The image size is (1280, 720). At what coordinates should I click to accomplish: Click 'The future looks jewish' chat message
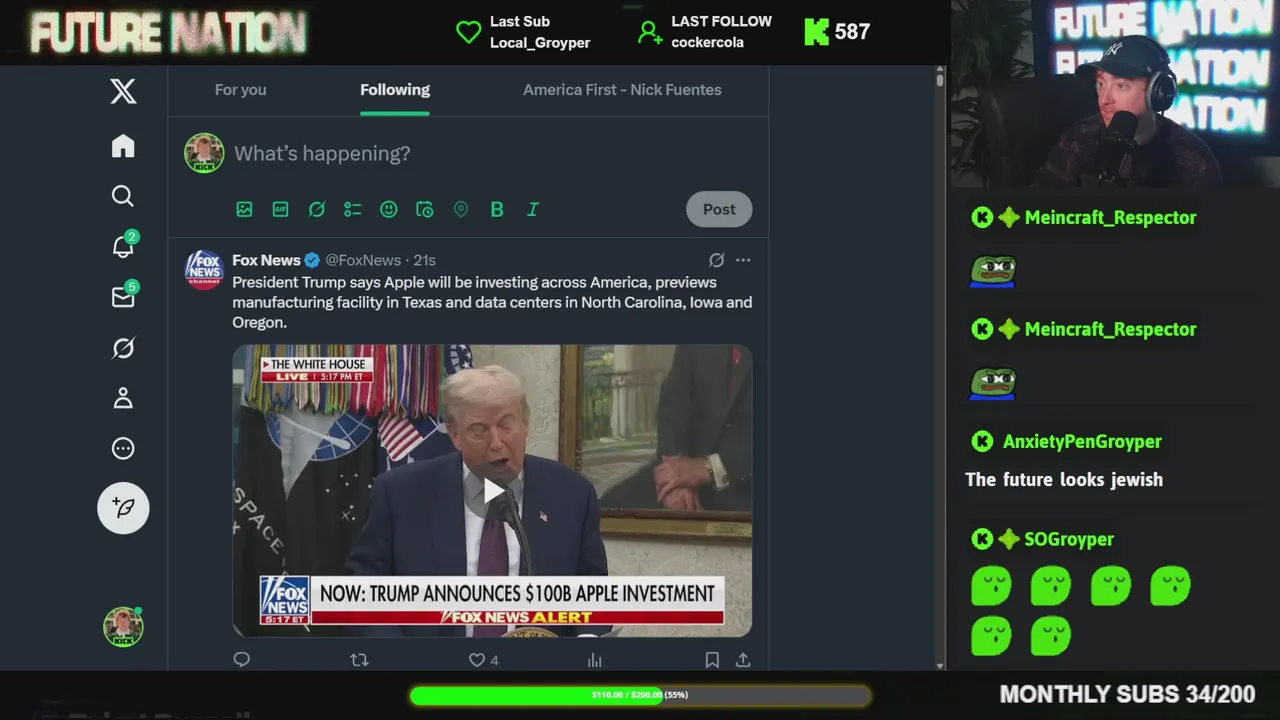tap(1064, 480)
